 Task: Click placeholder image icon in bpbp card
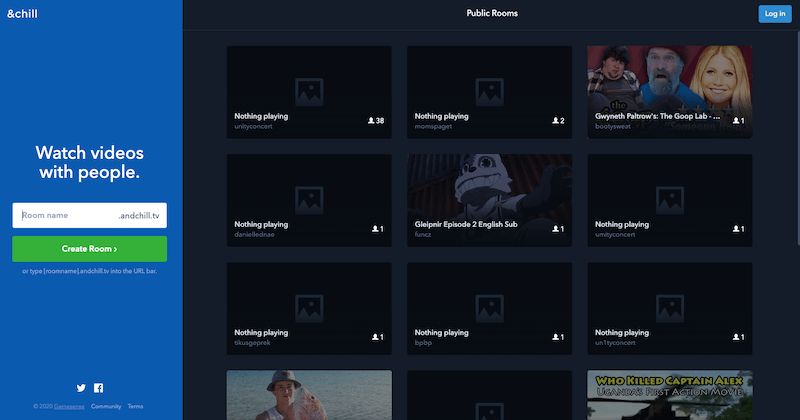489,308
